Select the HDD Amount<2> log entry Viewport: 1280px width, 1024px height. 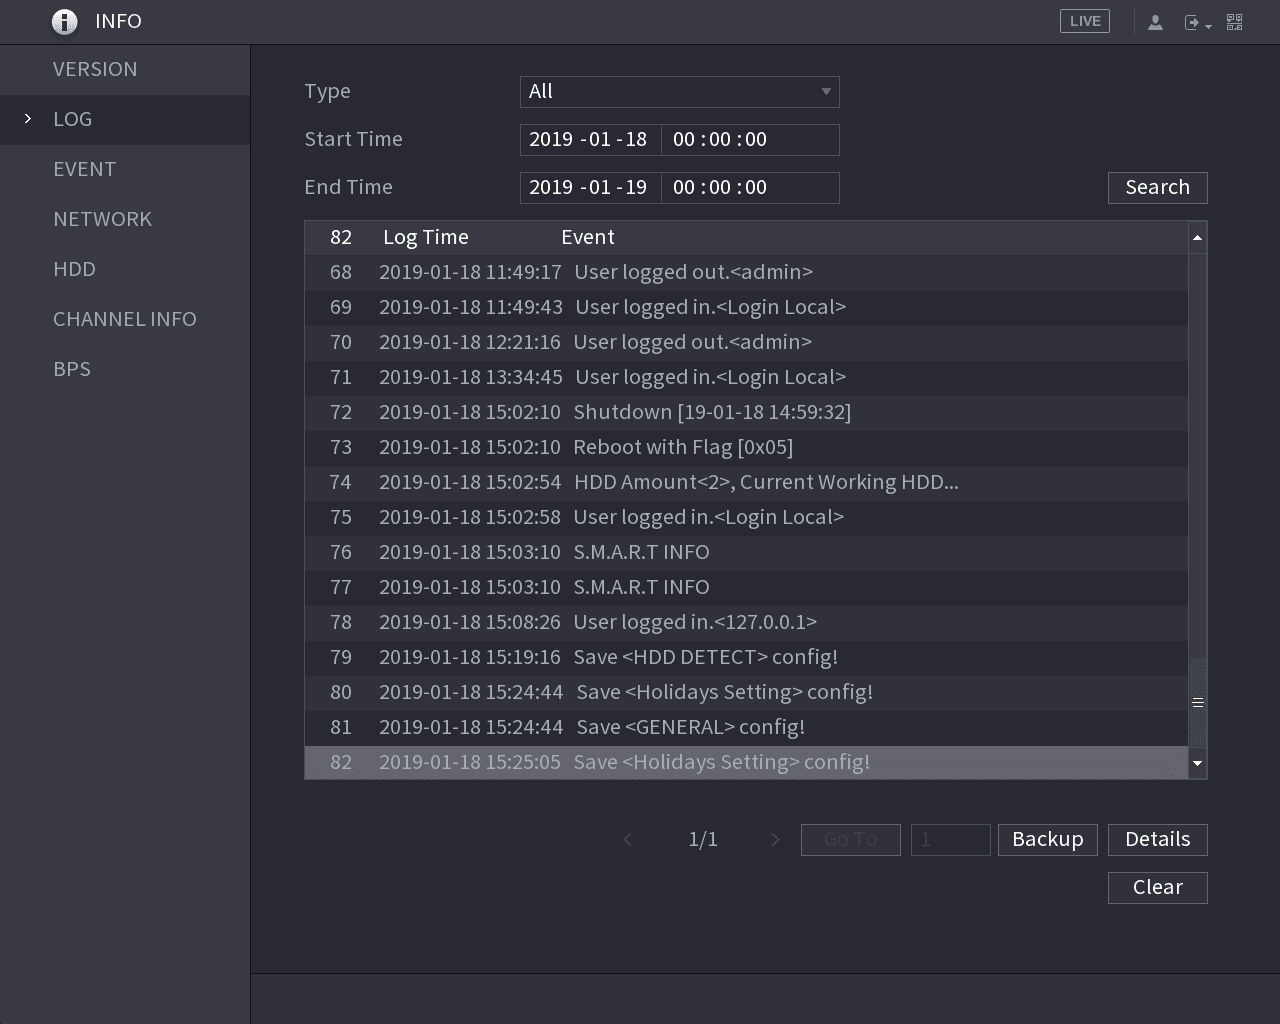point(746,483)
